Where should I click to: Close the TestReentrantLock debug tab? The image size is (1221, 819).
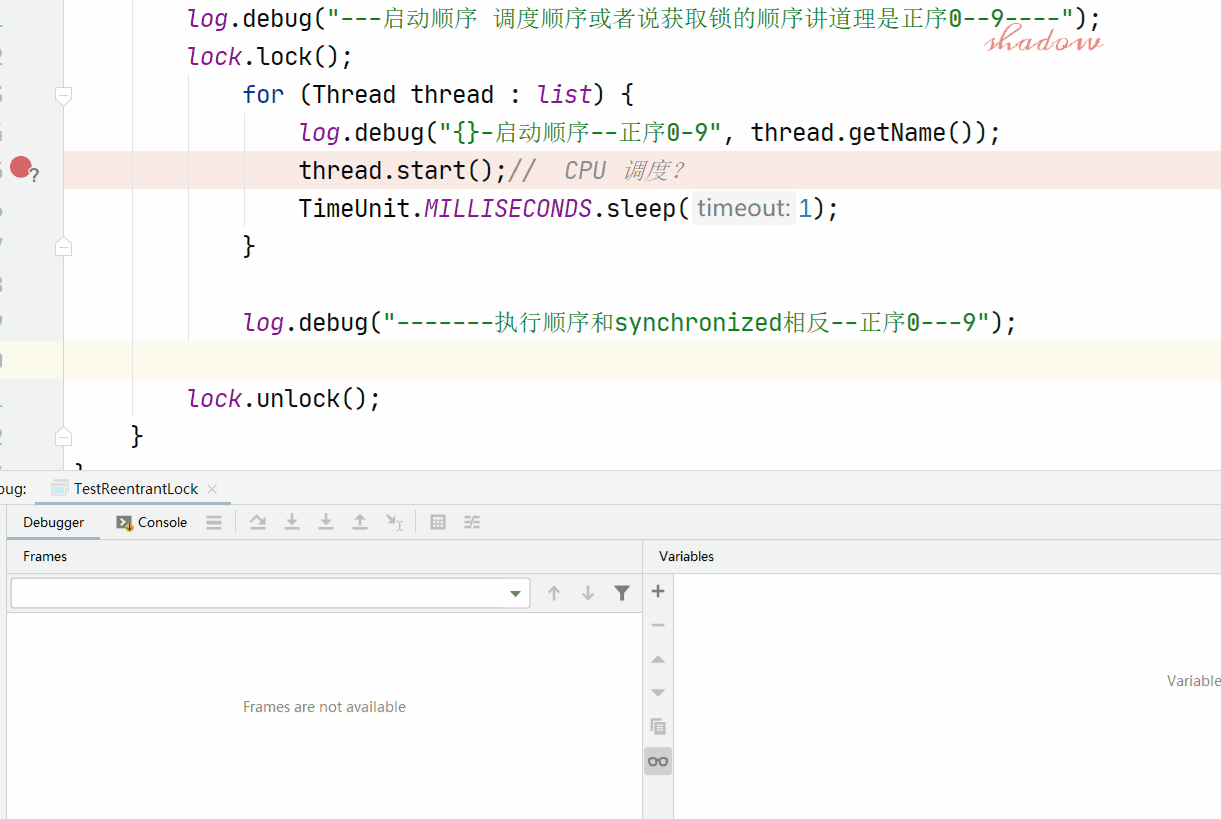point(212,489)
